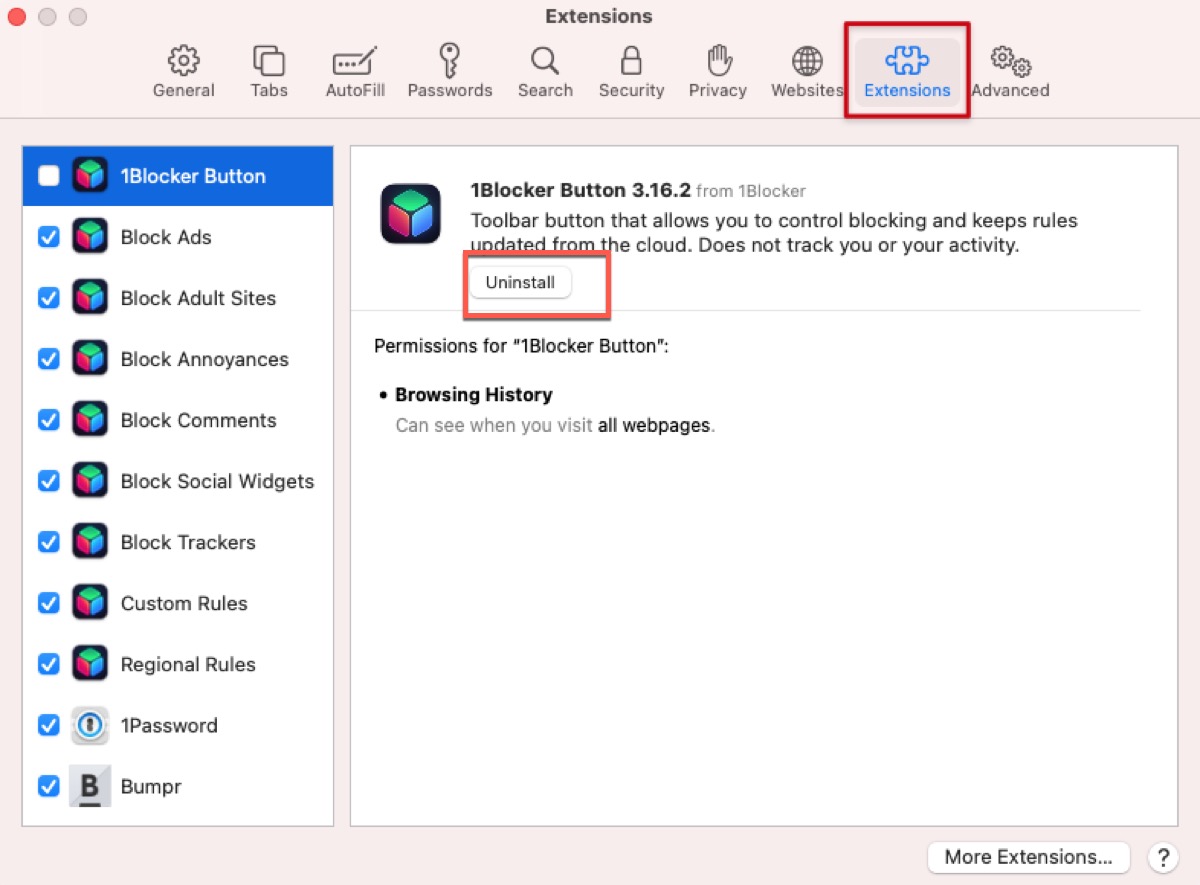1200x885 pixels.
Task: Toggle the Block Trackers checkbox
Action: pyautogui.click(x=49, y=542)
